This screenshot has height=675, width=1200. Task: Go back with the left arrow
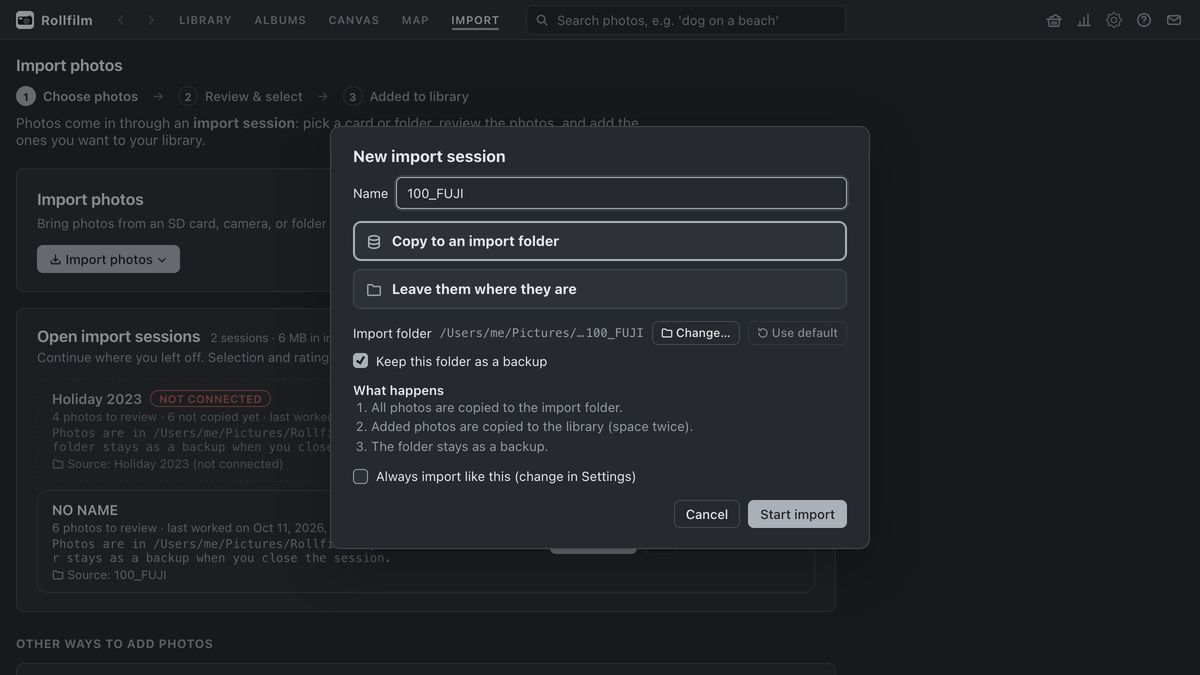[x=121, y=20]
